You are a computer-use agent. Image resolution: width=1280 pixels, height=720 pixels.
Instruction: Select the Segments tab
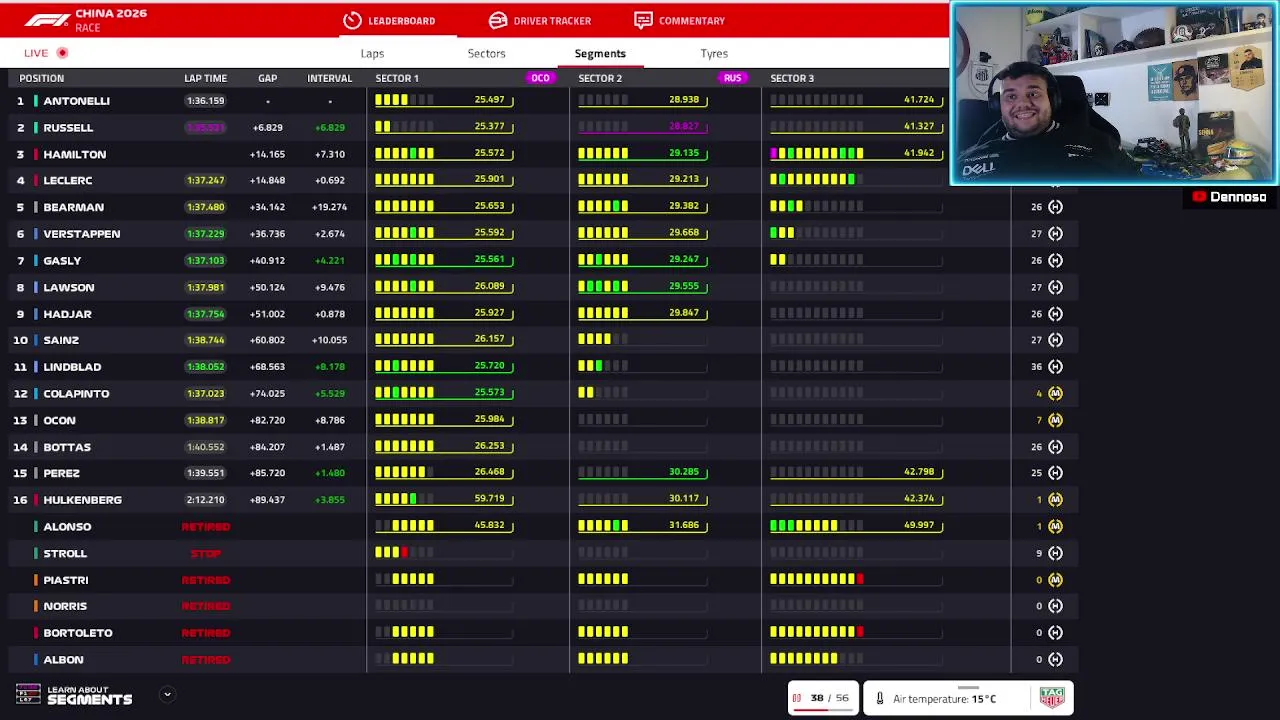point(600,53)
